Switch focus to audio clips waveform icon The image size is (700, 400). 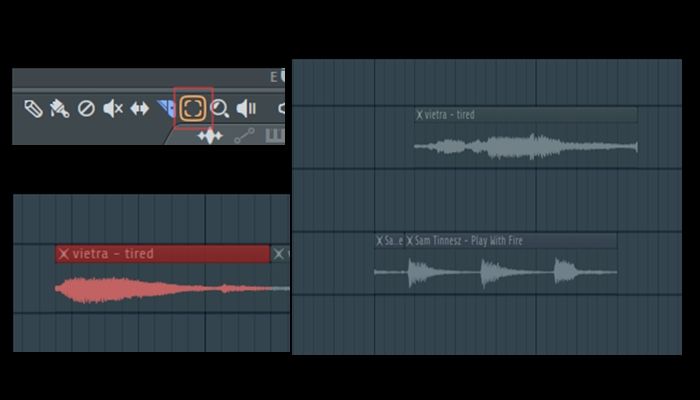point(210,136)
